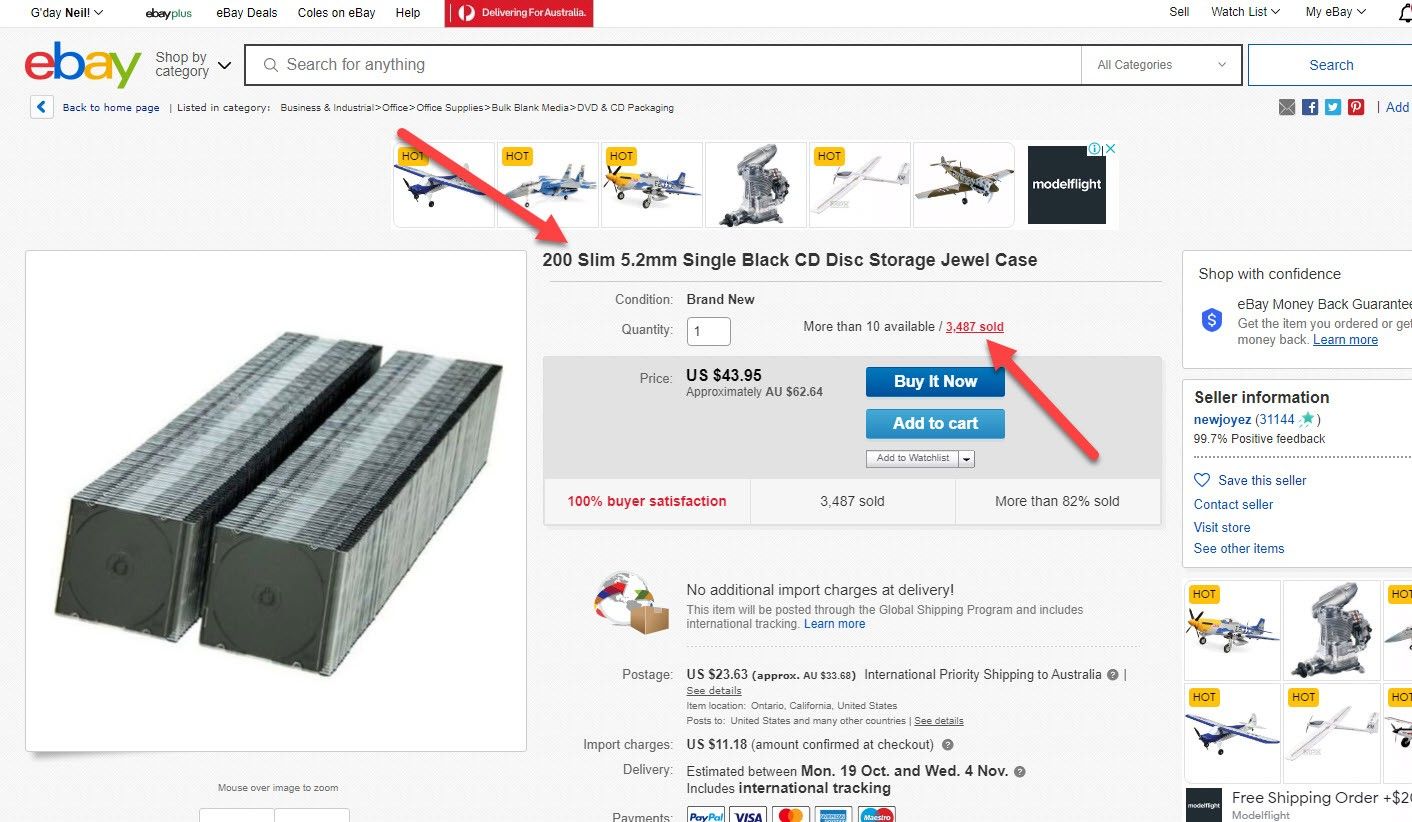Share listing on Facebook icon
The image size is (1412, 822).
pyautogui.click(x=1310, y=107)
